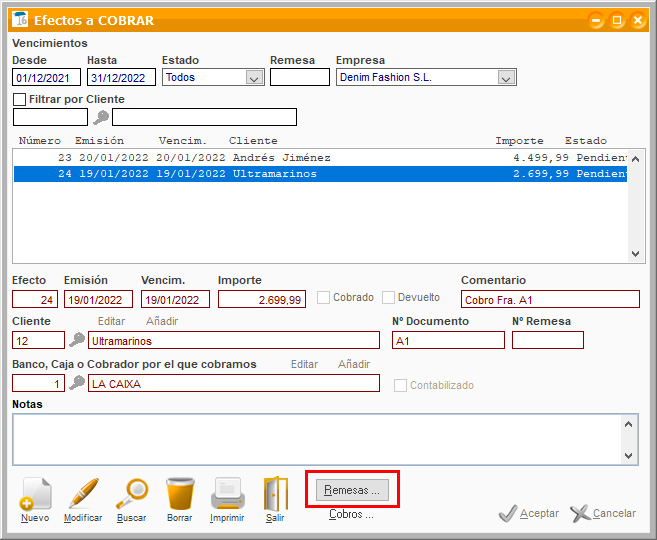The height and width of the screenshot is (540, 657).
Task: Click the Aceptar checkmark button
Action: point(529,513)
